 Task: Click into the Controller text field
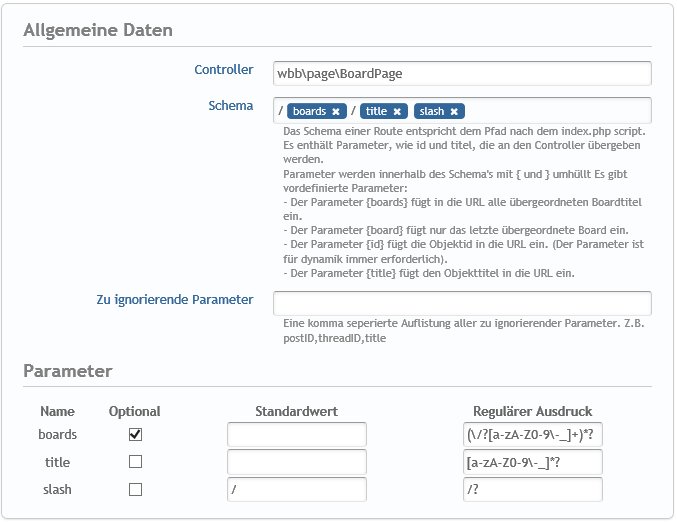(x=462, y=73)
